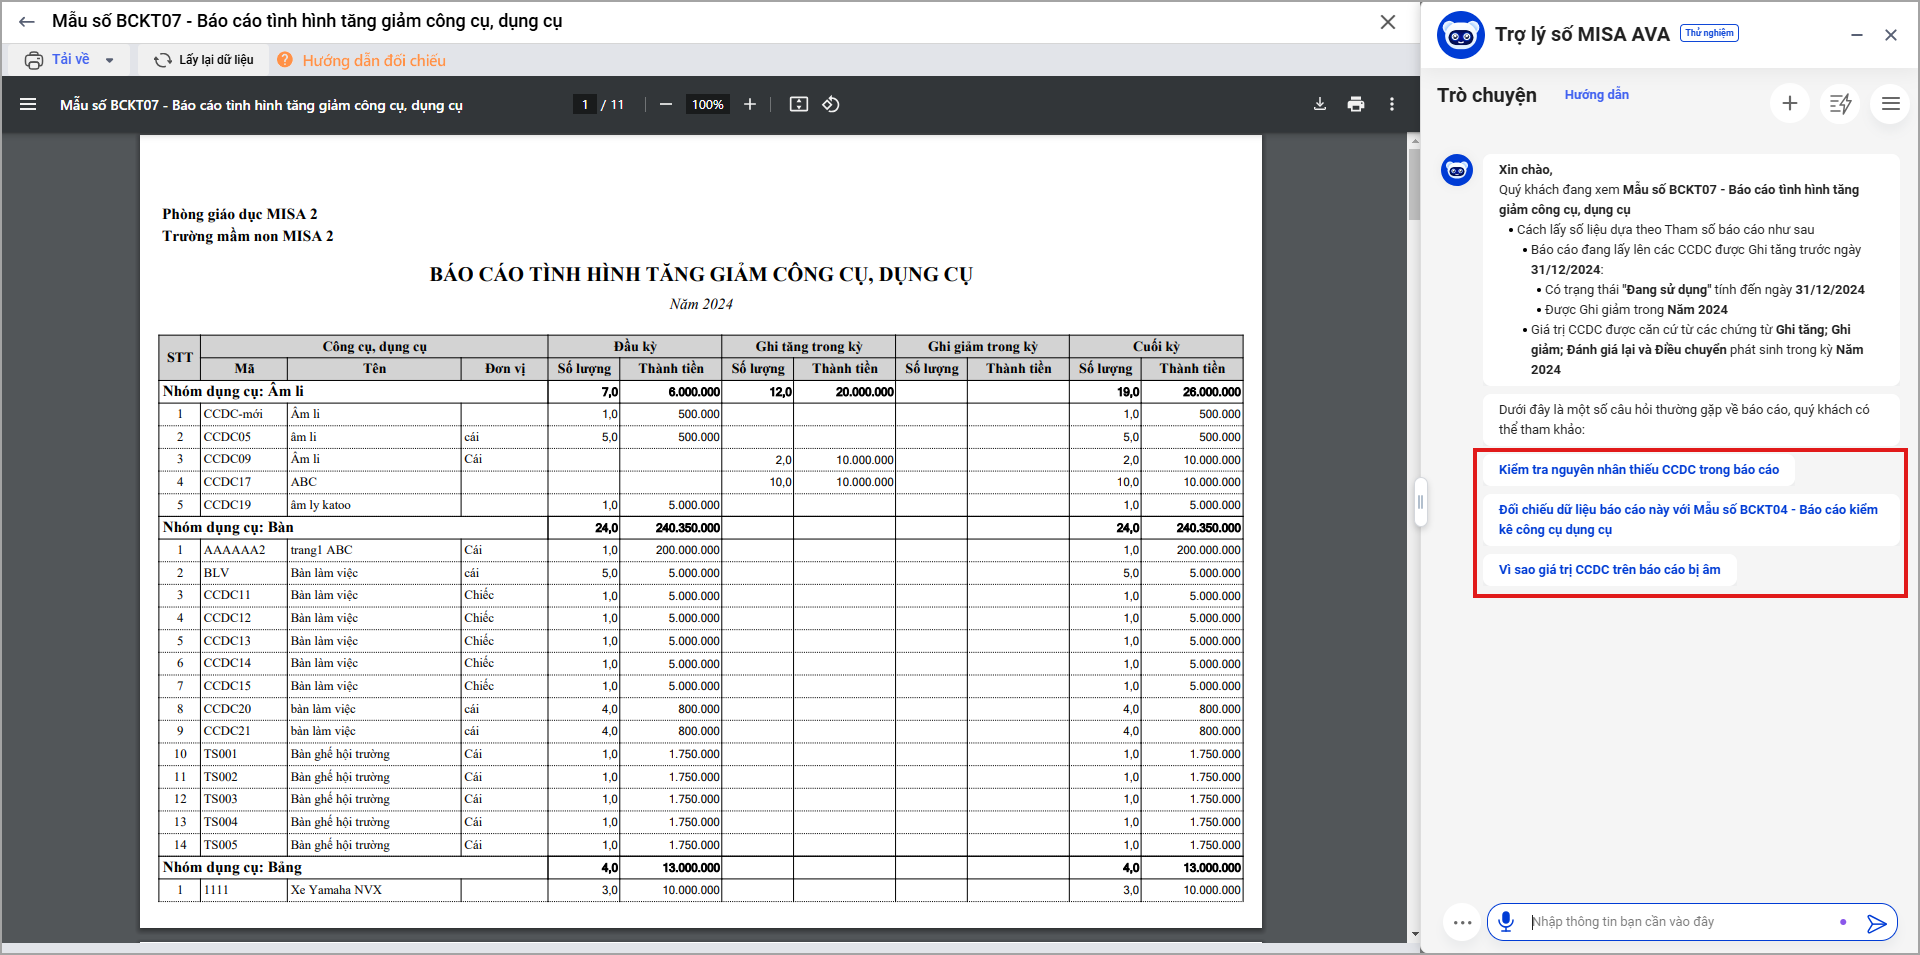
Task: Click the Nhóm dụng cụ: Bảng row
Action: click(701, 867)
